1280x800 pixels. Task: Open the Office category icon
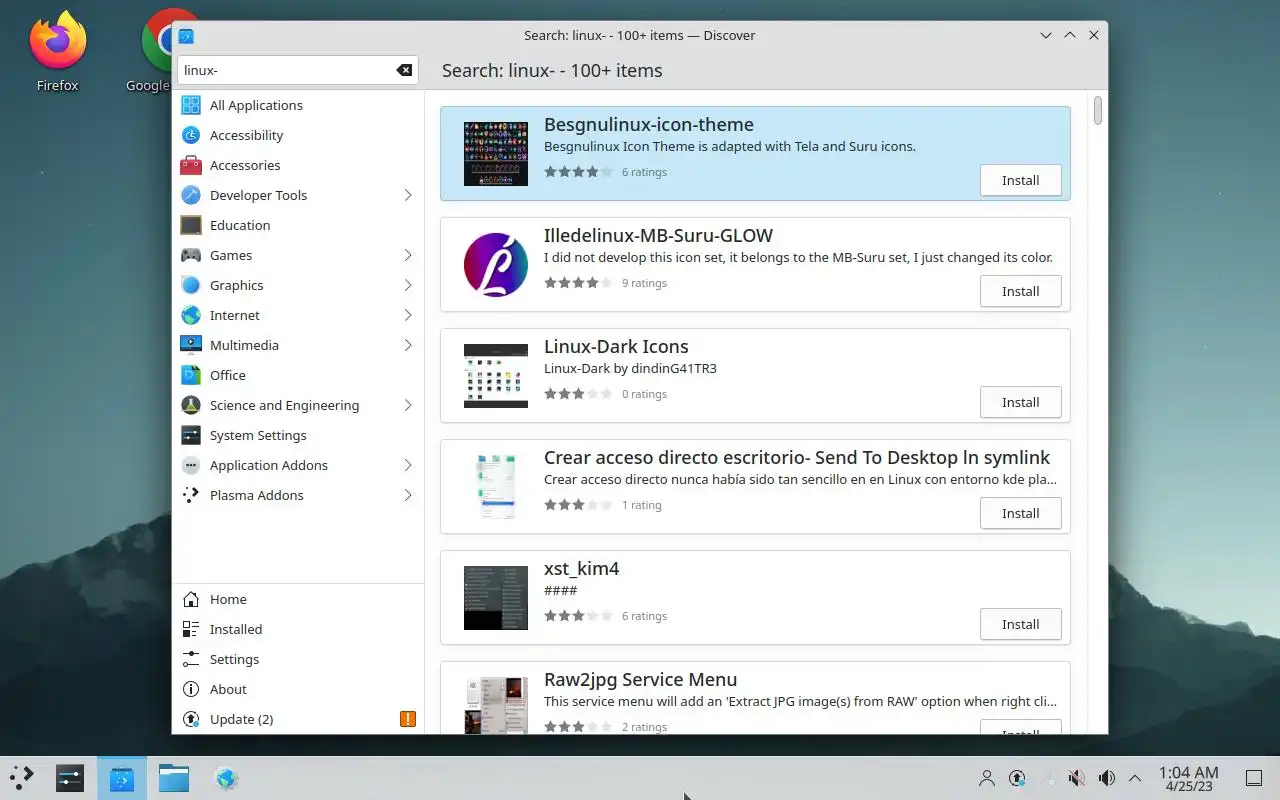(191, 375)
